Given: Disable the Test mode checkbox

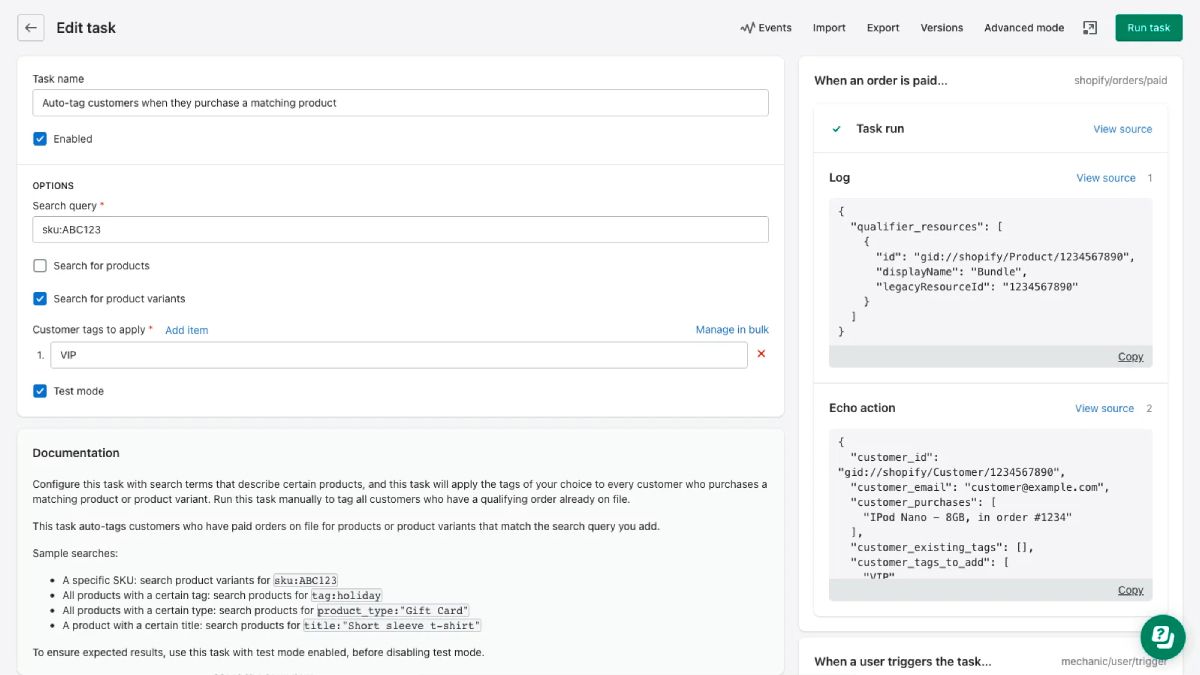Looking at the screenshot, I should coord(40,391).
